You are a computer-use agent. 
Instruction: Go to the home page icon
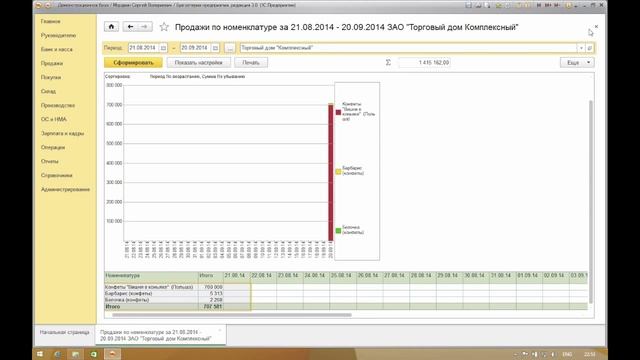[x=111, y=27]
